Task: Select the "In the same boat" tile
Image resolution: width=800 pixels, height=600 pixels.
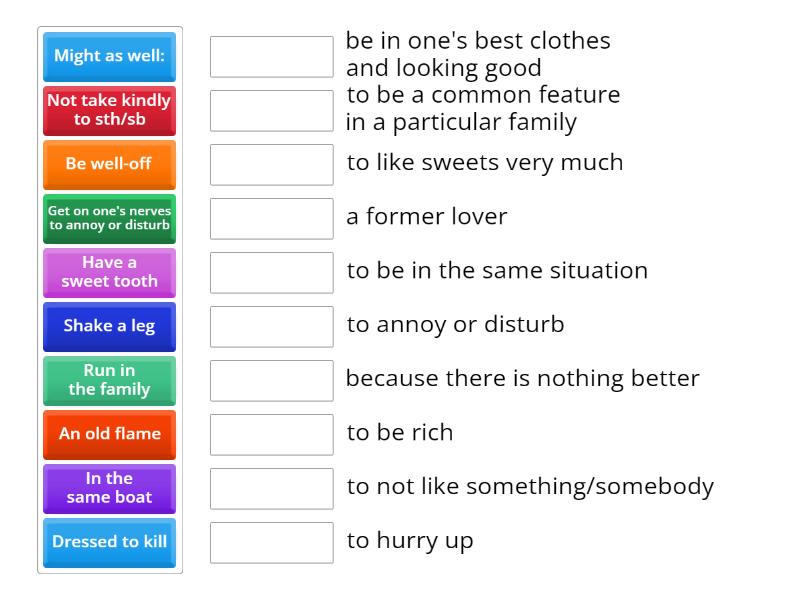Action: pos(109,488)
